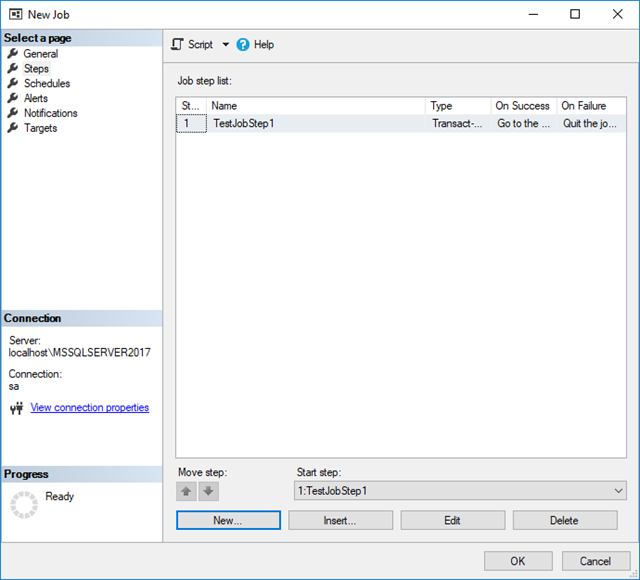
Task: Click the Name column header
Action: 316,106
